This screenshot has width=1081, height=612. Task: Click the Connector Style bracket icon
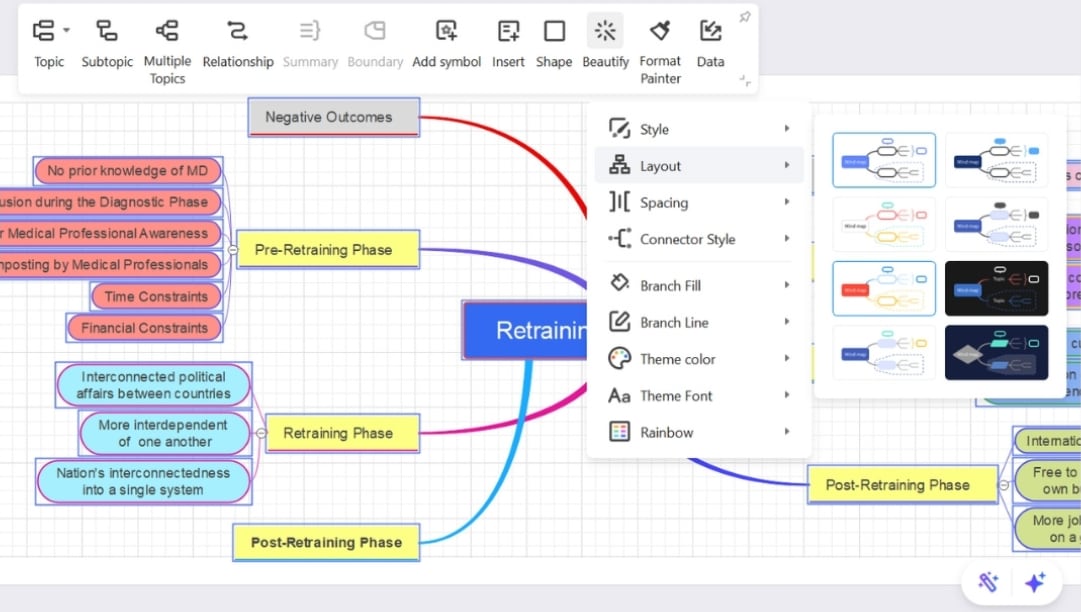pos(619,238)
